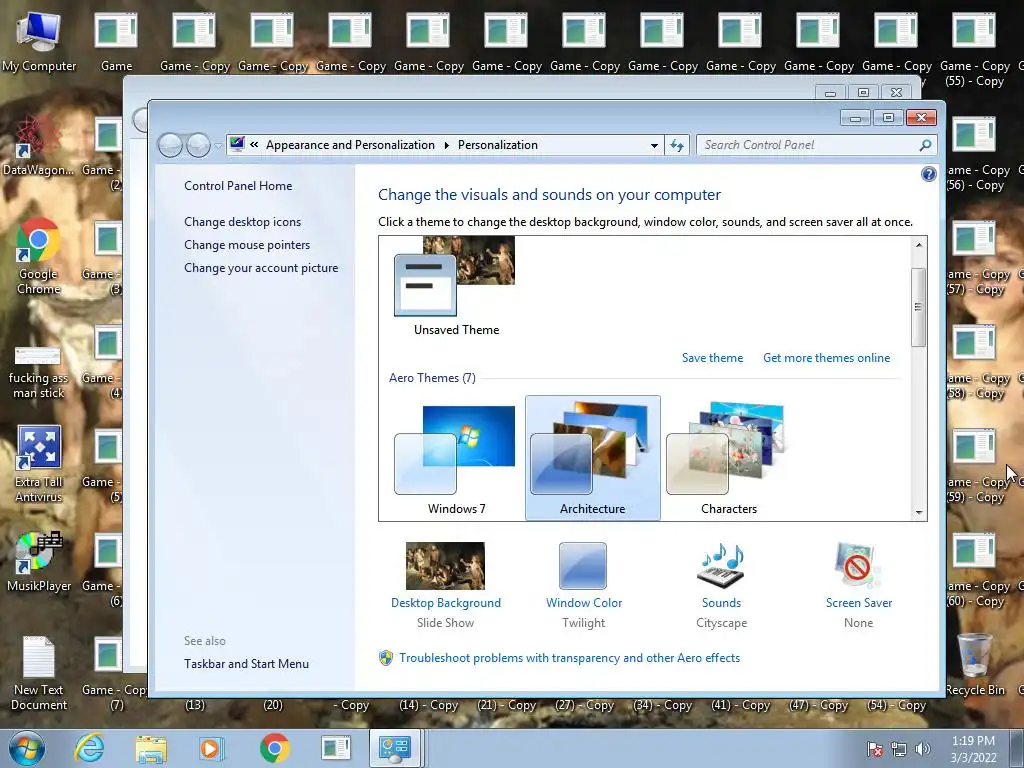Screen dimensions: 1024x768
Task: Open the volume speaker tray icon
Action: [922, 749]
